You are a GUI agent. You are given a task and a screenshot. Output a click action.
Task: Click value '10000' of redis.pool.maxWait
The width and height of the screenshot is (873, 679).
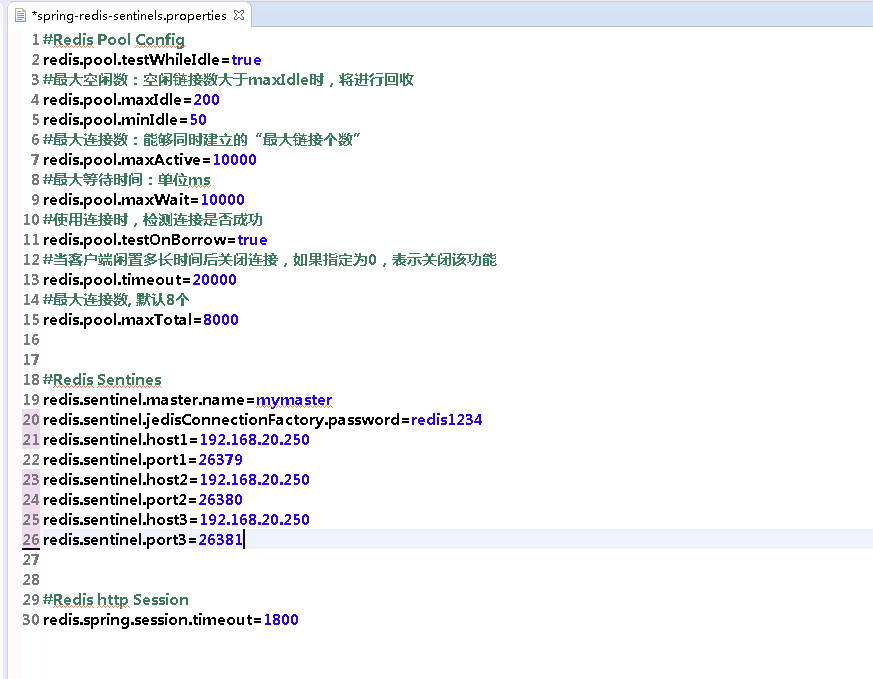click(223, 200)
